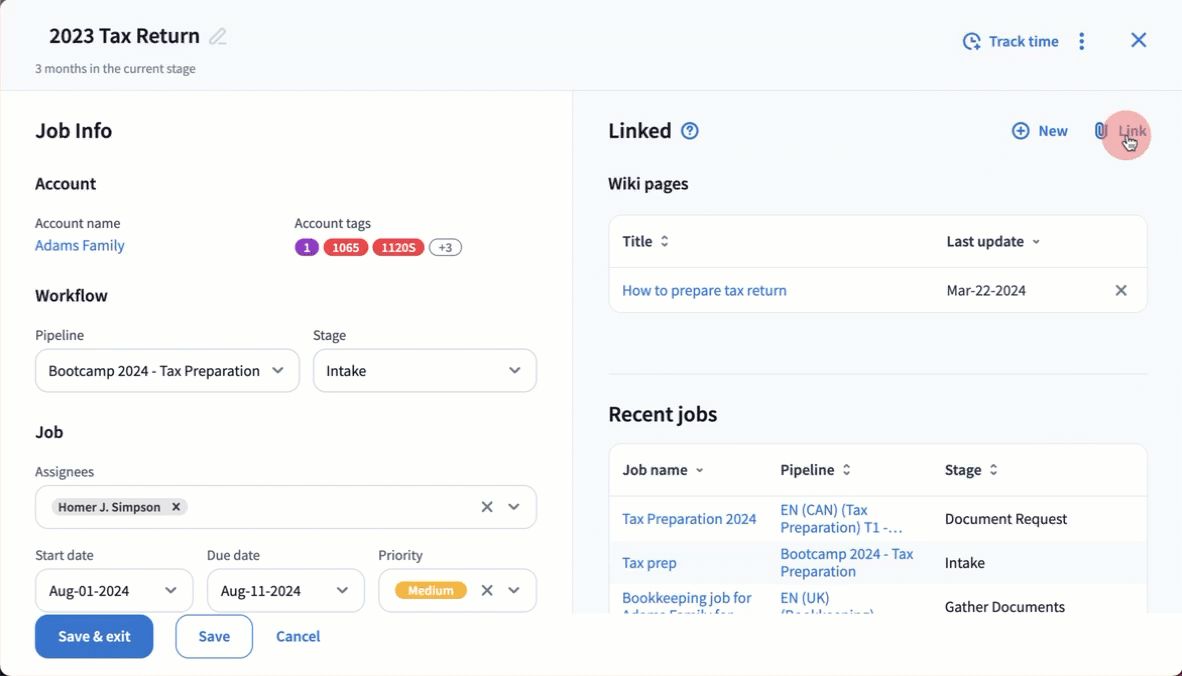The width and height of the screenshot is (1182, 676).
Task: Show the +3 hidden account tags
Action: click(x=445, y=248)
